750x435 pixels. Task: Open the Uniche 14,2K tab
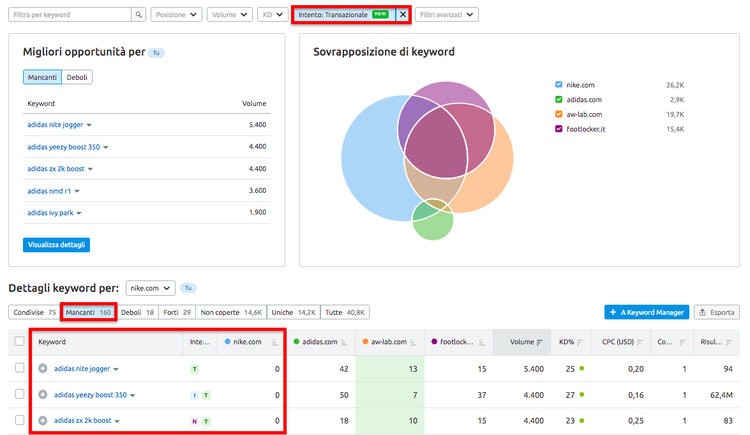tap(294, 312)
